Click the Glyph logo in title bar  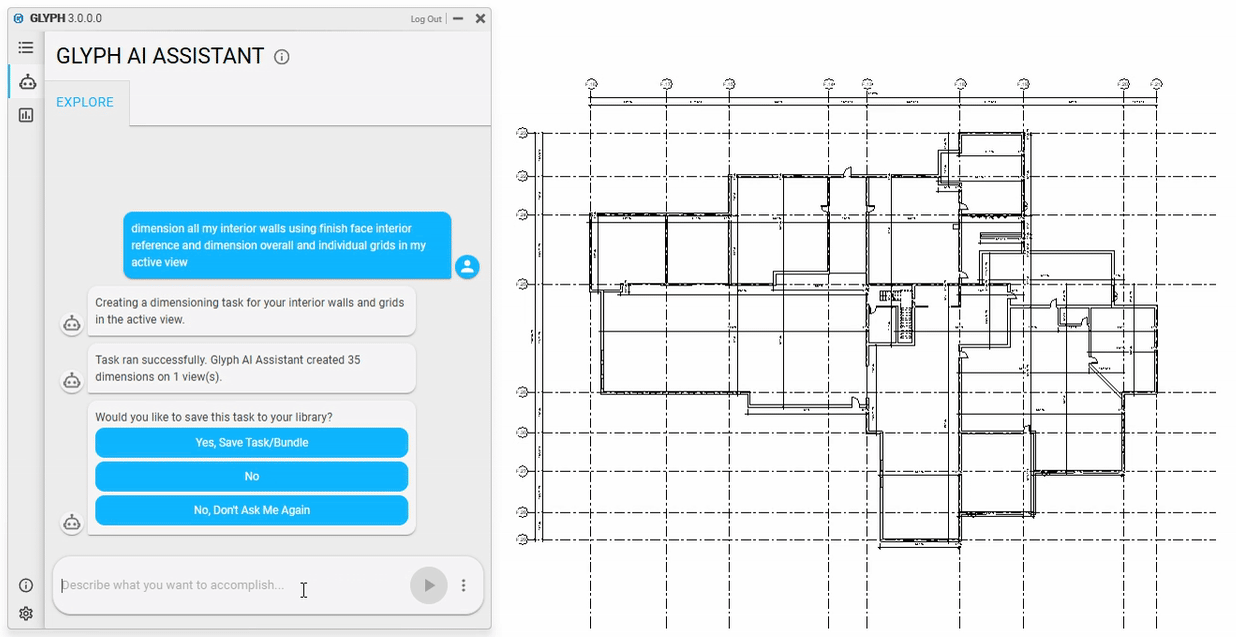pyautogui.click(x=18, y=18)
